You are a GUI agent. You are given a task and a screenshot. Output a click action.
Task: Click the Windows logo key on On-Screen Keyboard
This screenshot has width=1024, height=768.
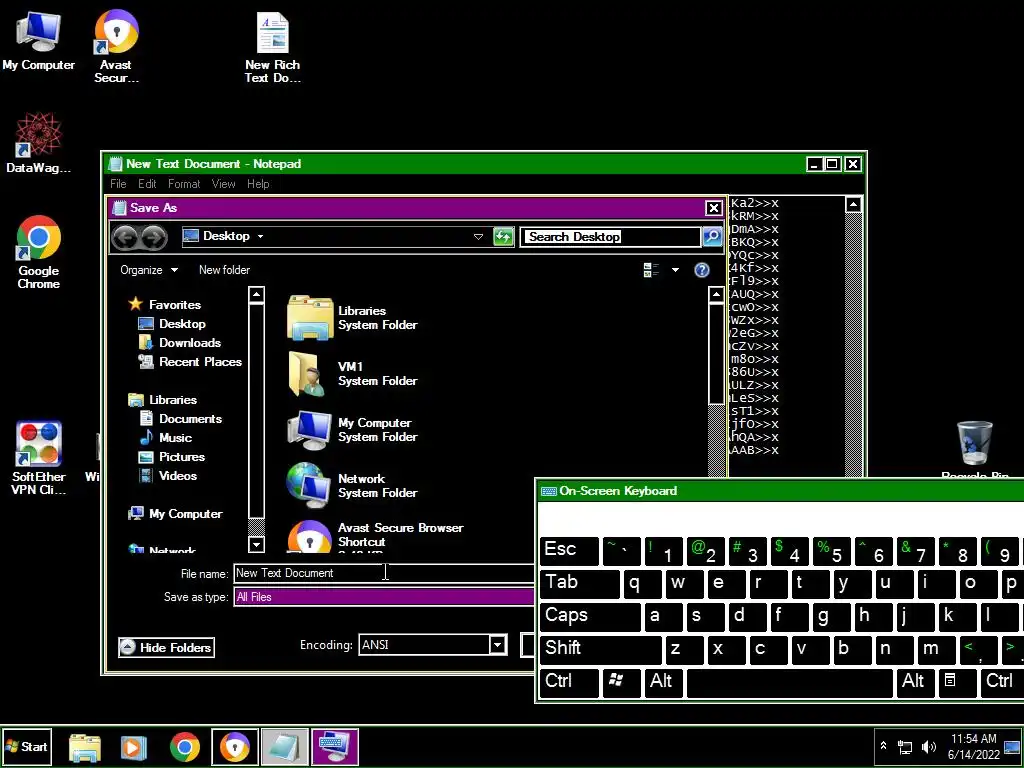point(621,682)
